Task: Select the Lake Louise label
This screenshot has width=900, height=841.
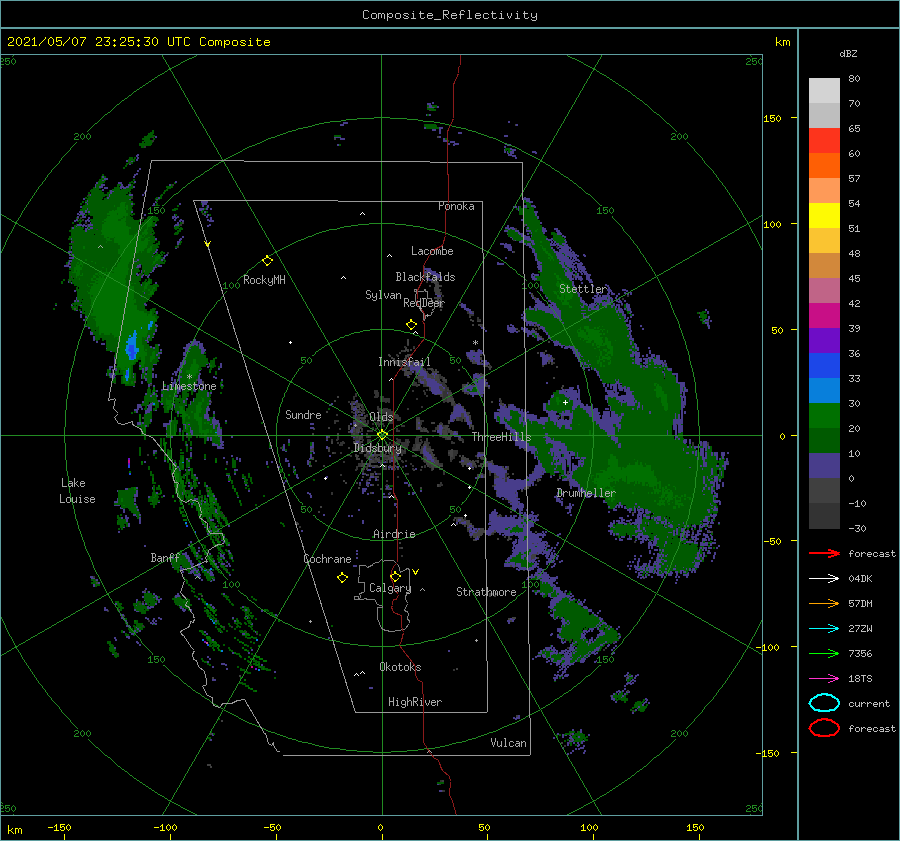Action: 77,491
